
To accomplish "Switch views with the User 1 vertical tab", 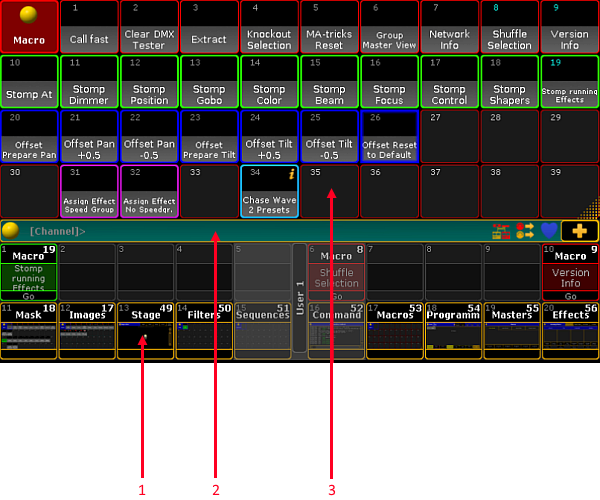I will 300,298.
